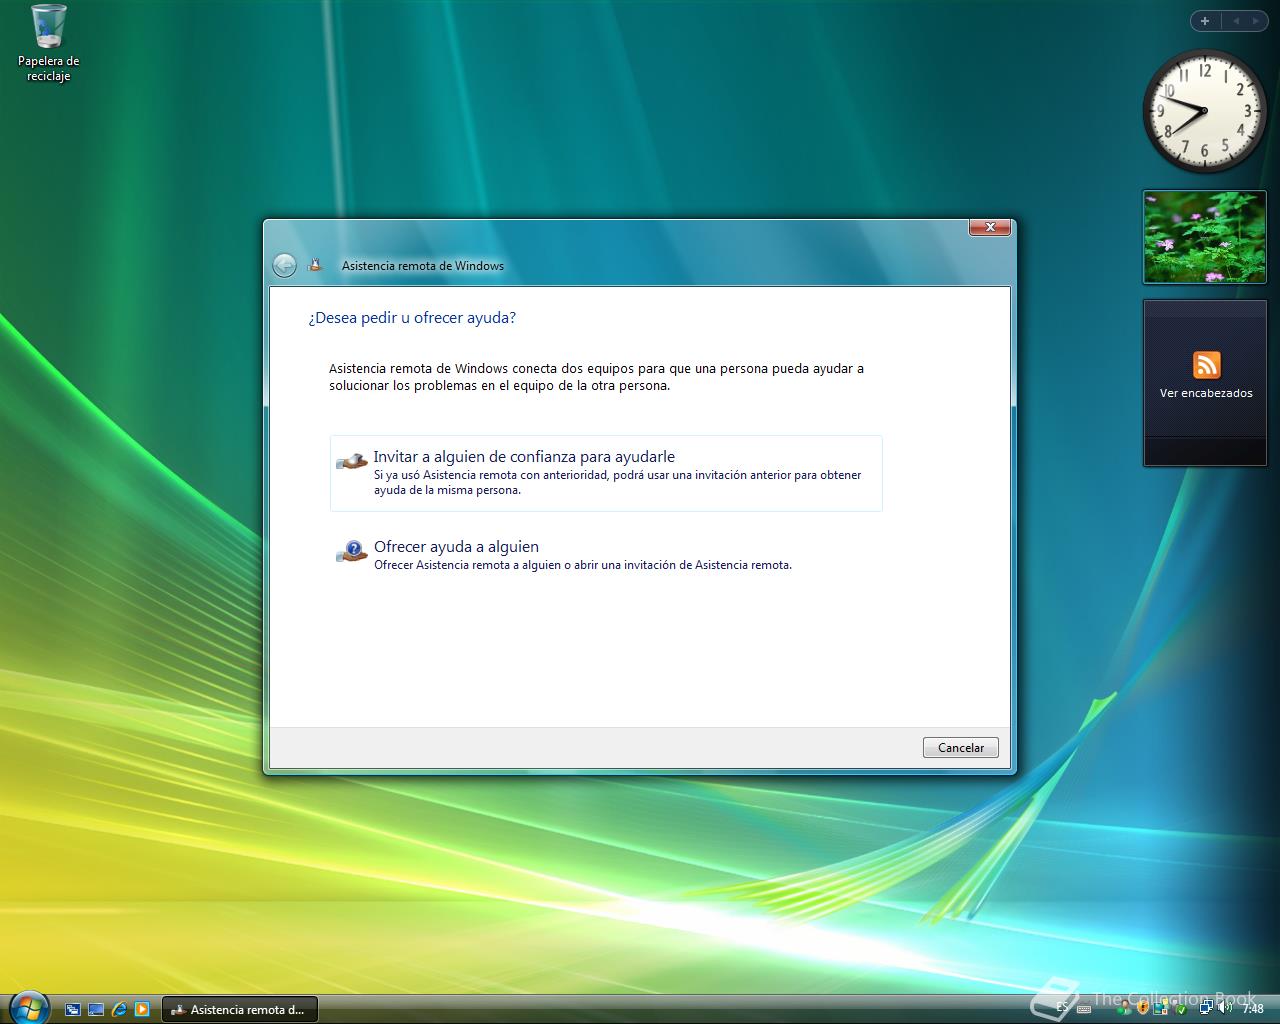This screenshot has width=1280, height=1024.
Task: Close the Asistencia remota de Windows window
Action: click(x=990, y=227)
